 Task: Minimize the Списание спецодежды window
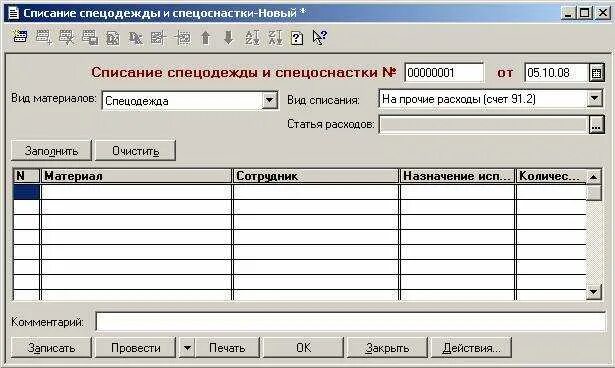click(x=568, y=13)
